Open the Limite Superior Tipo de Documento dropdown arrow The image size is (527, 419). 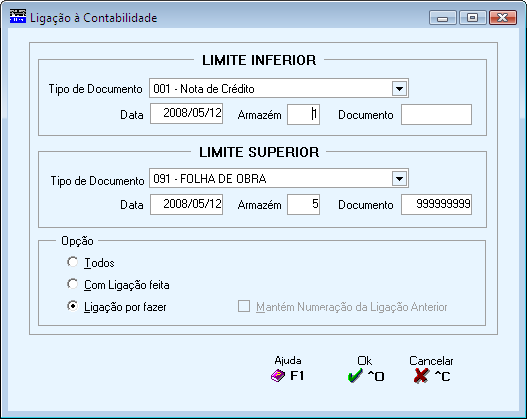point(399,178)
